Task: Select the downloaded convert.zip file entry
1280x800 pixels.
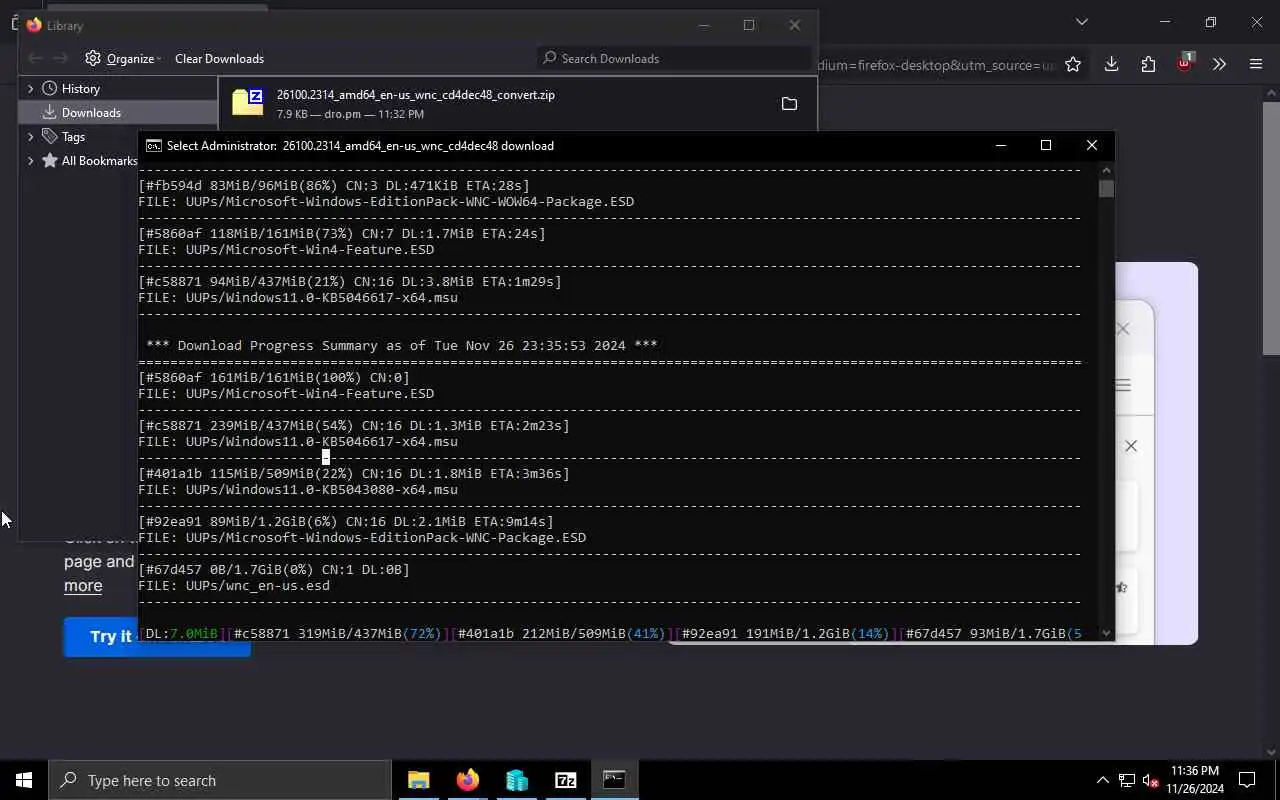Action: 517,104
